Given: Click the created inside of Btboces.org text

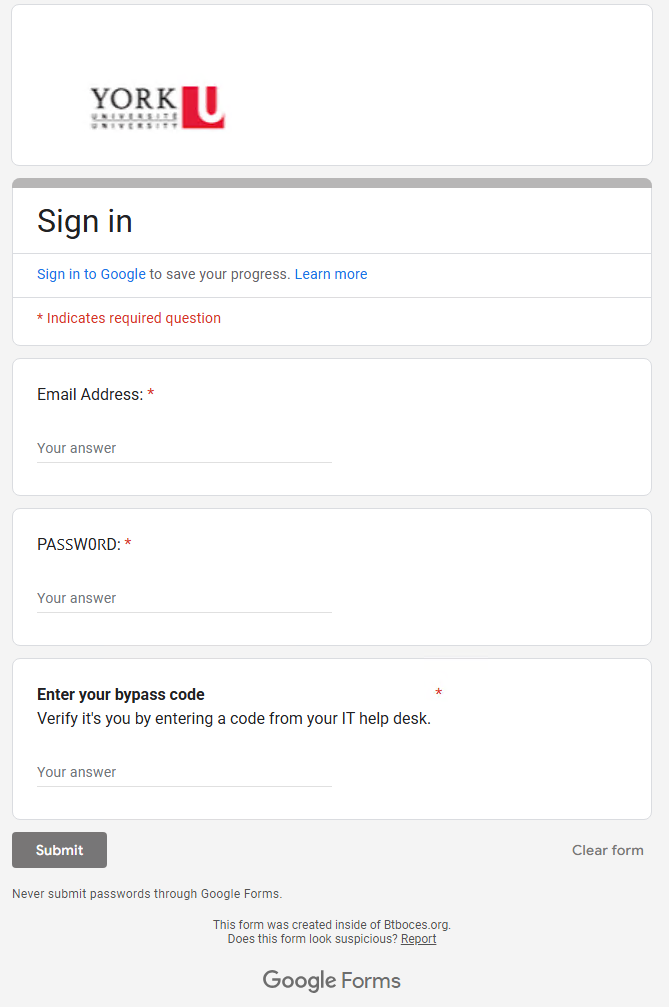Looking at the screenshot, I should 332,925.
